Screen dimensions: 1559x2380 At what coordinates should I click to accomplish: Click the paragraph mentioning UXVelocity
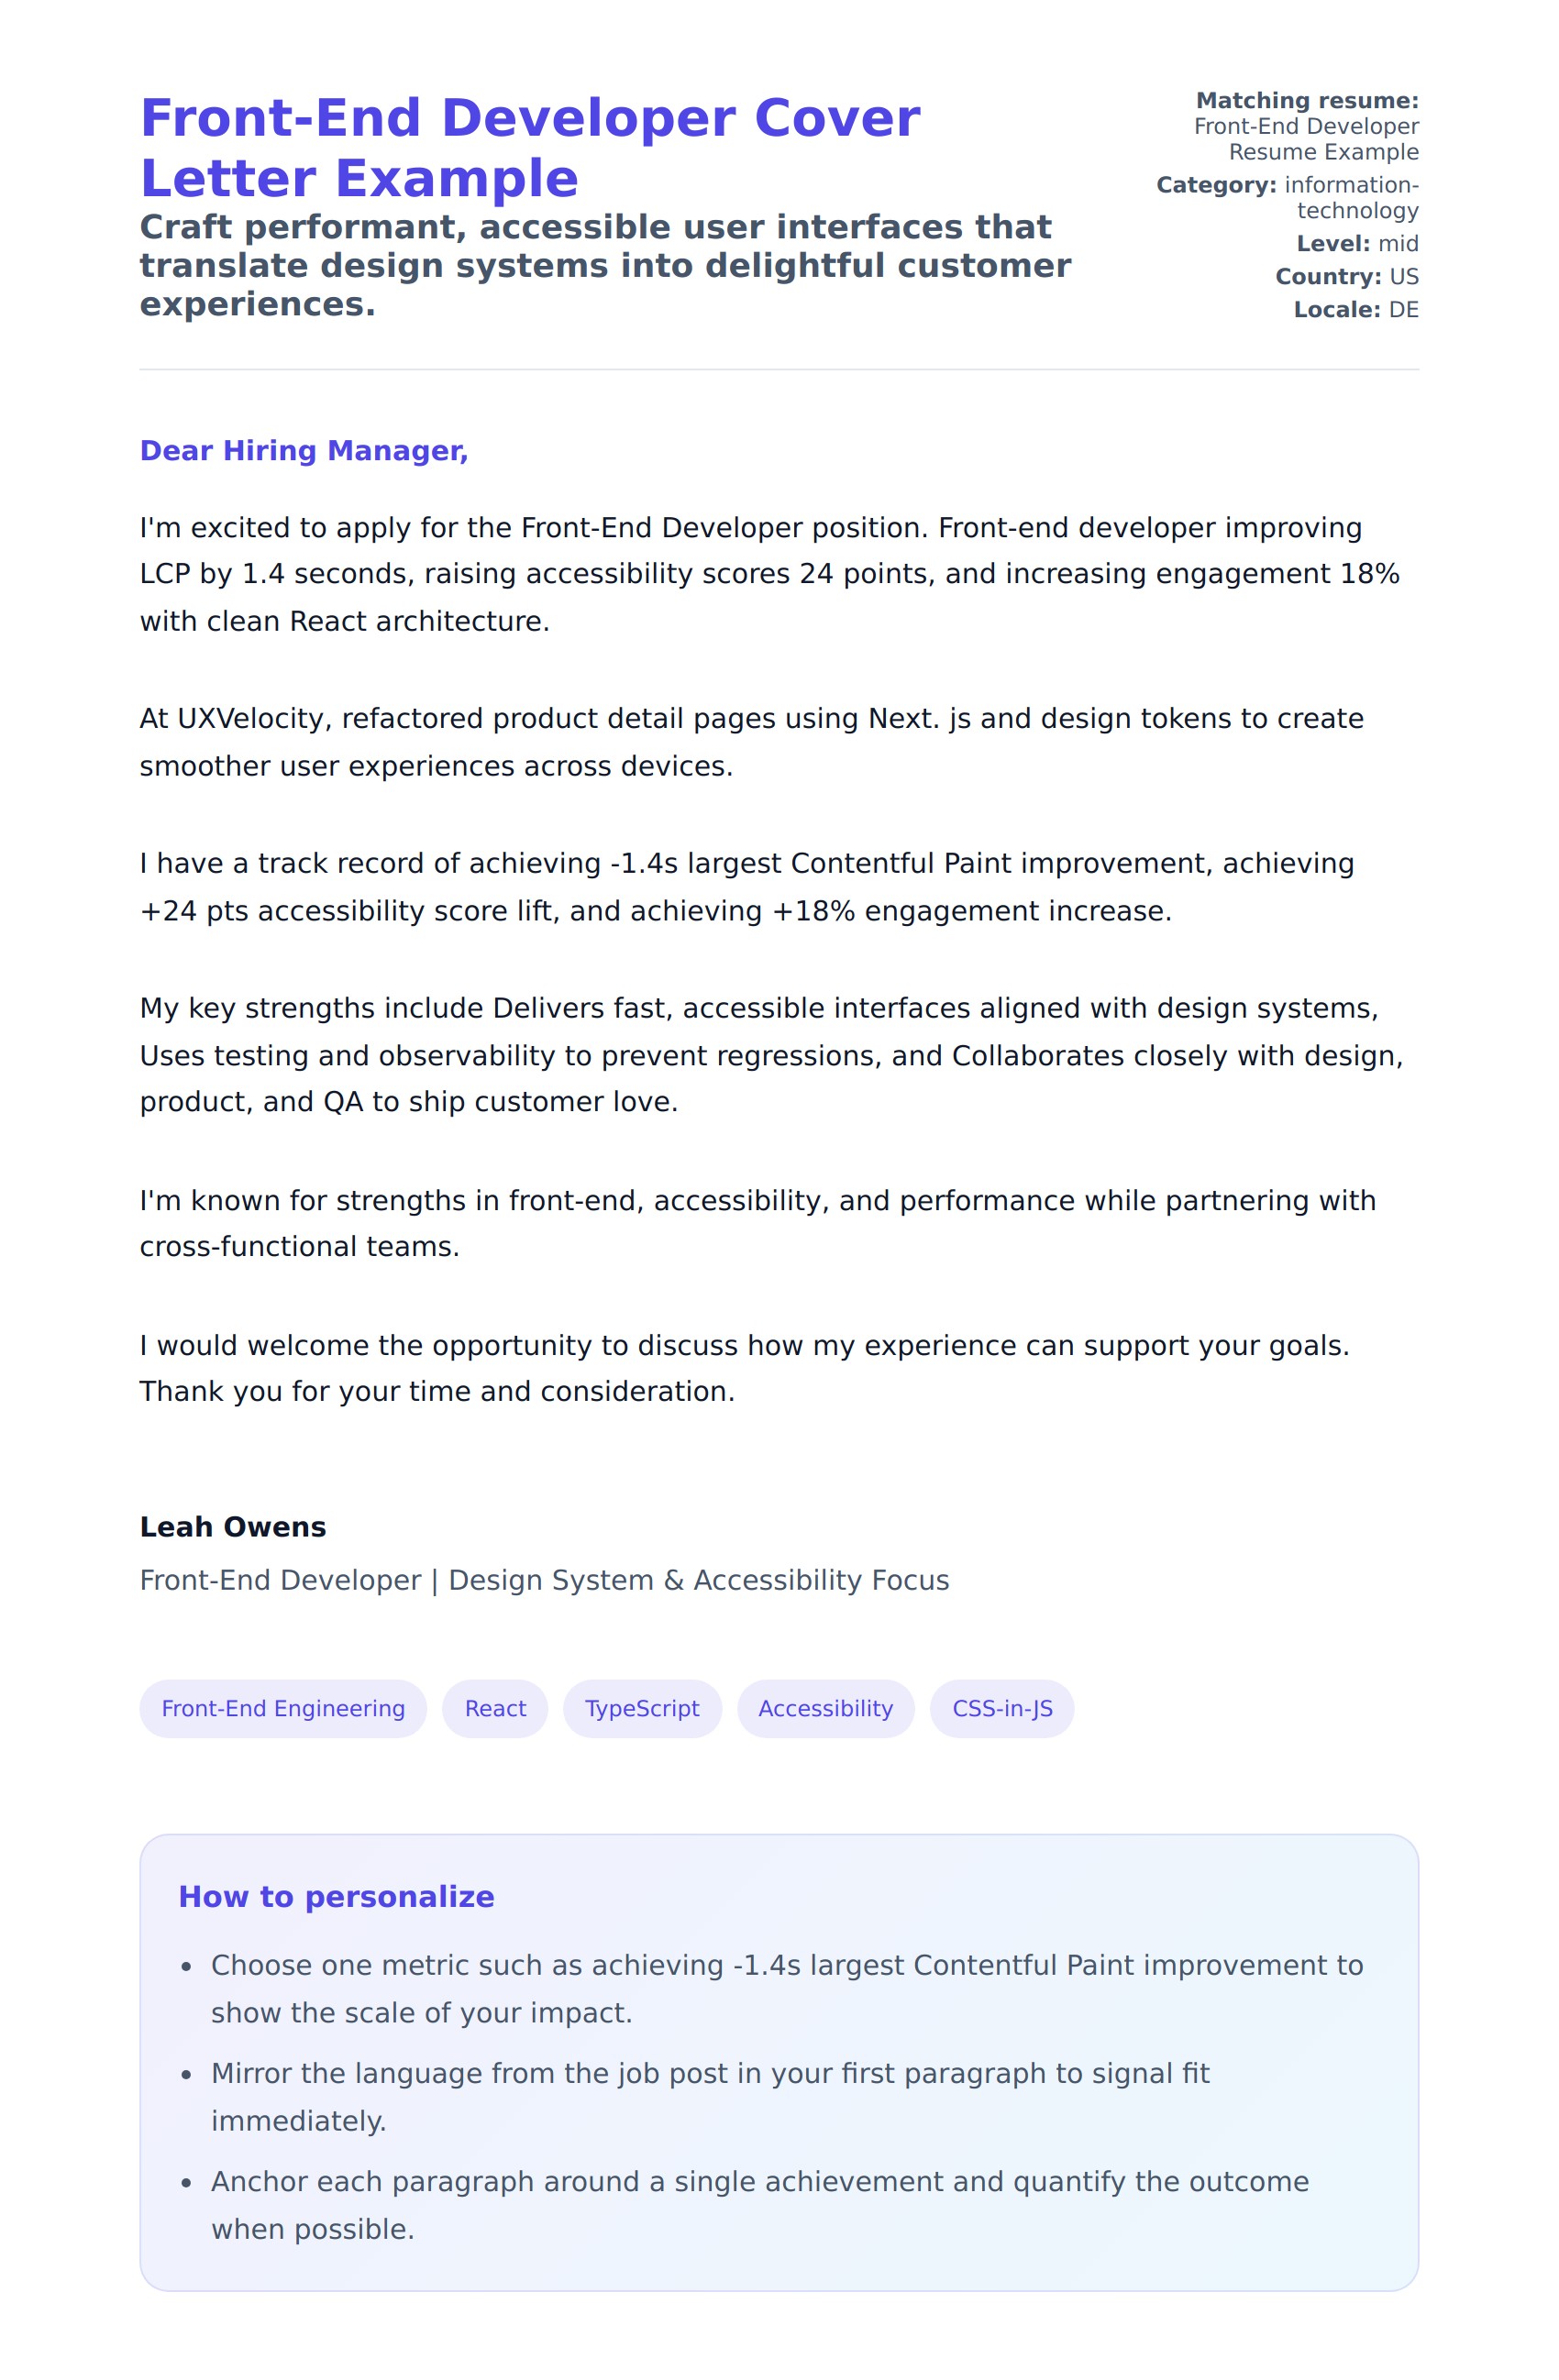750,742
